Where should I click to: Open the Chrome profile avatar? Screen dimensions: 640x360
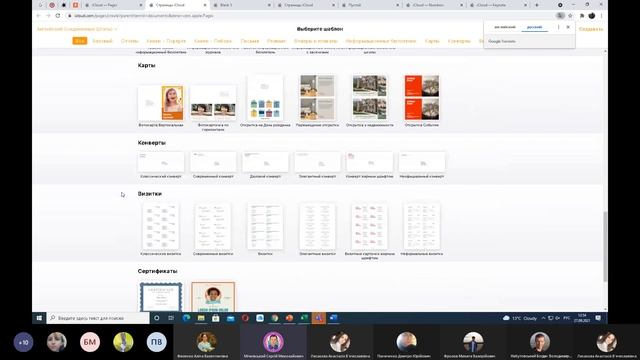point(591,16)
